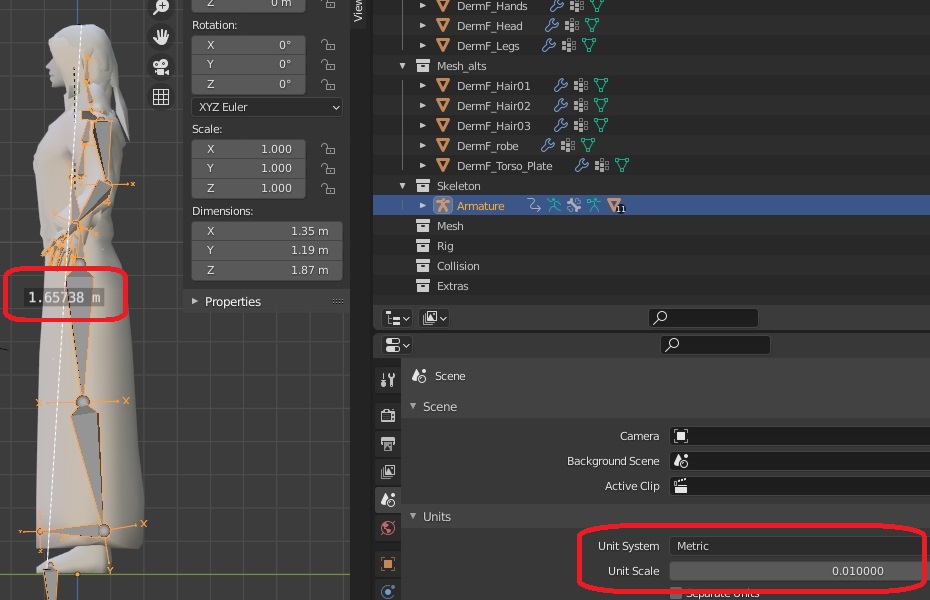Open the View Layer properties tab
This screenshot has height=600, width=930.
388,471
